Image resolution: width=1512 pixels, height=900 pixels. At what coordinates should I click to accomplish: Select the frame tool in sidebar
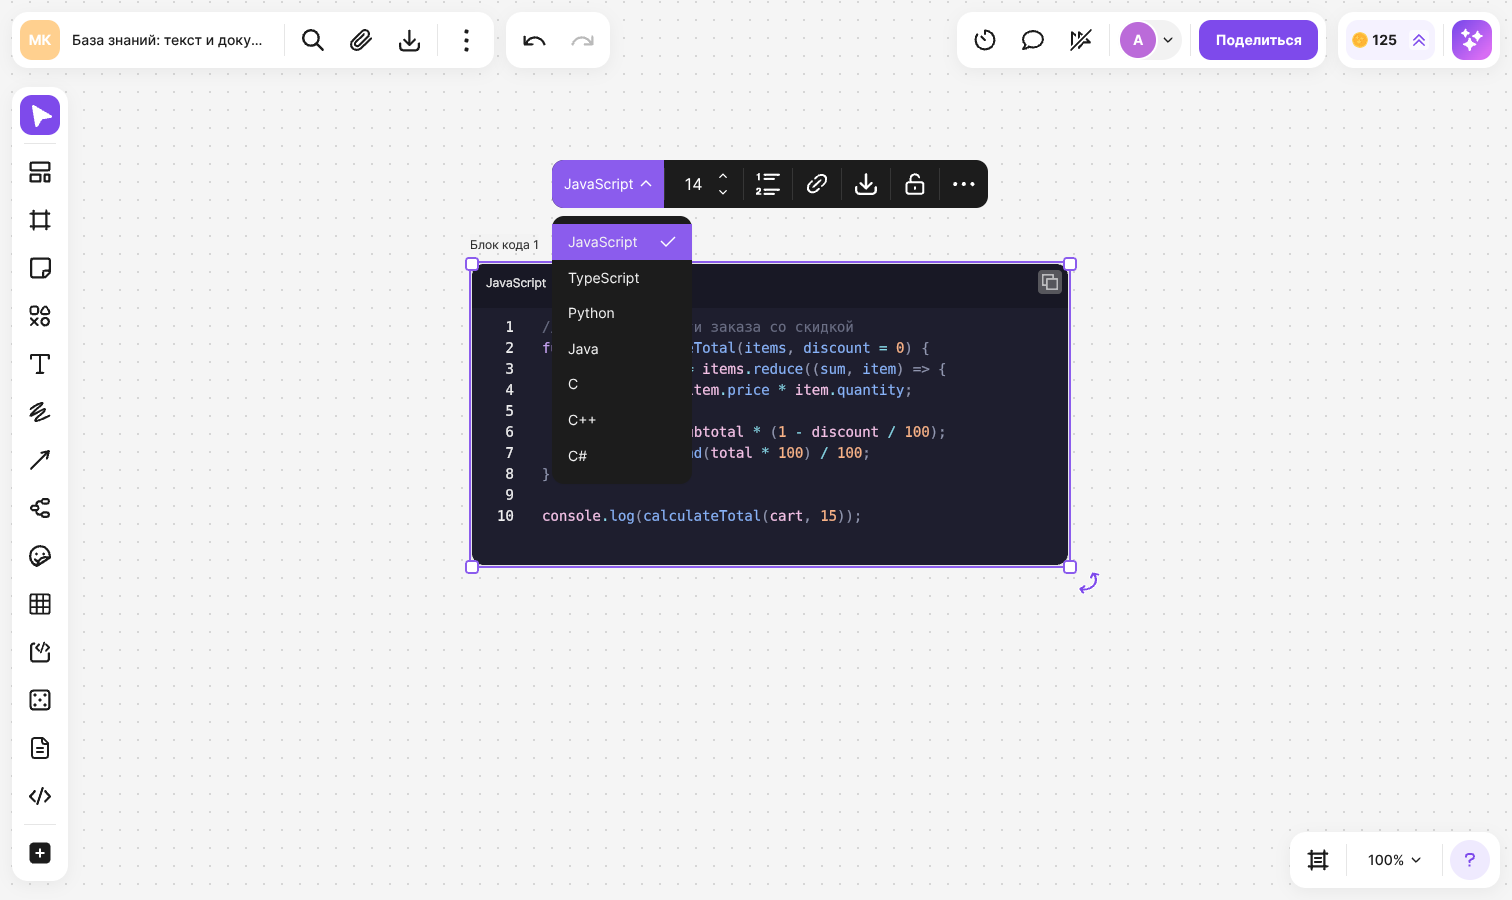tap(40, 220)
